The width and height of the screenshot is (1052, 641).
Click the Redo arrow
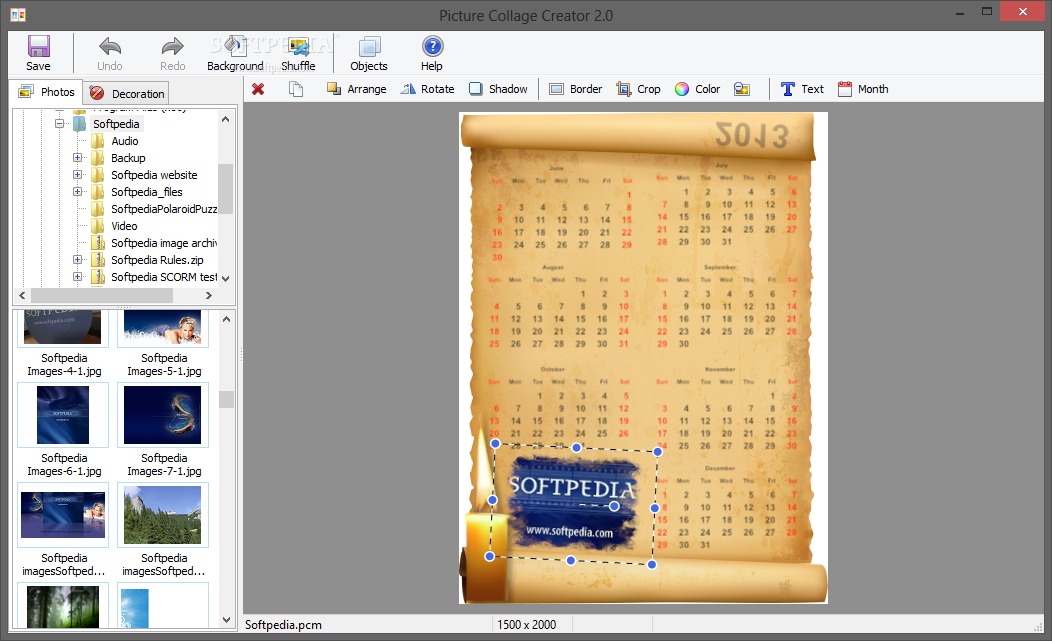pyautogui.click(x=172, y=46)
